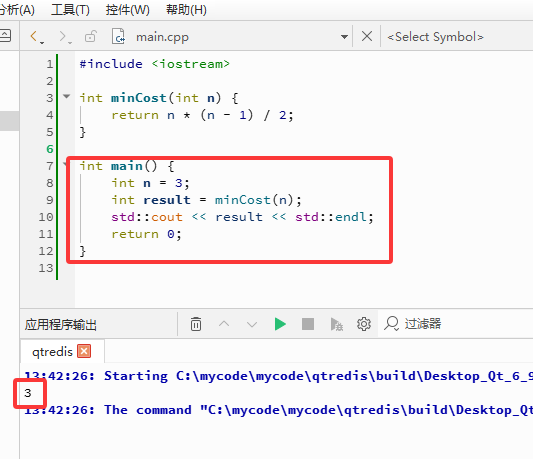The height and width of the screenshot is (459, 533).
Task: Open the 控件(W) menu
Action: [x=127, y=10]
